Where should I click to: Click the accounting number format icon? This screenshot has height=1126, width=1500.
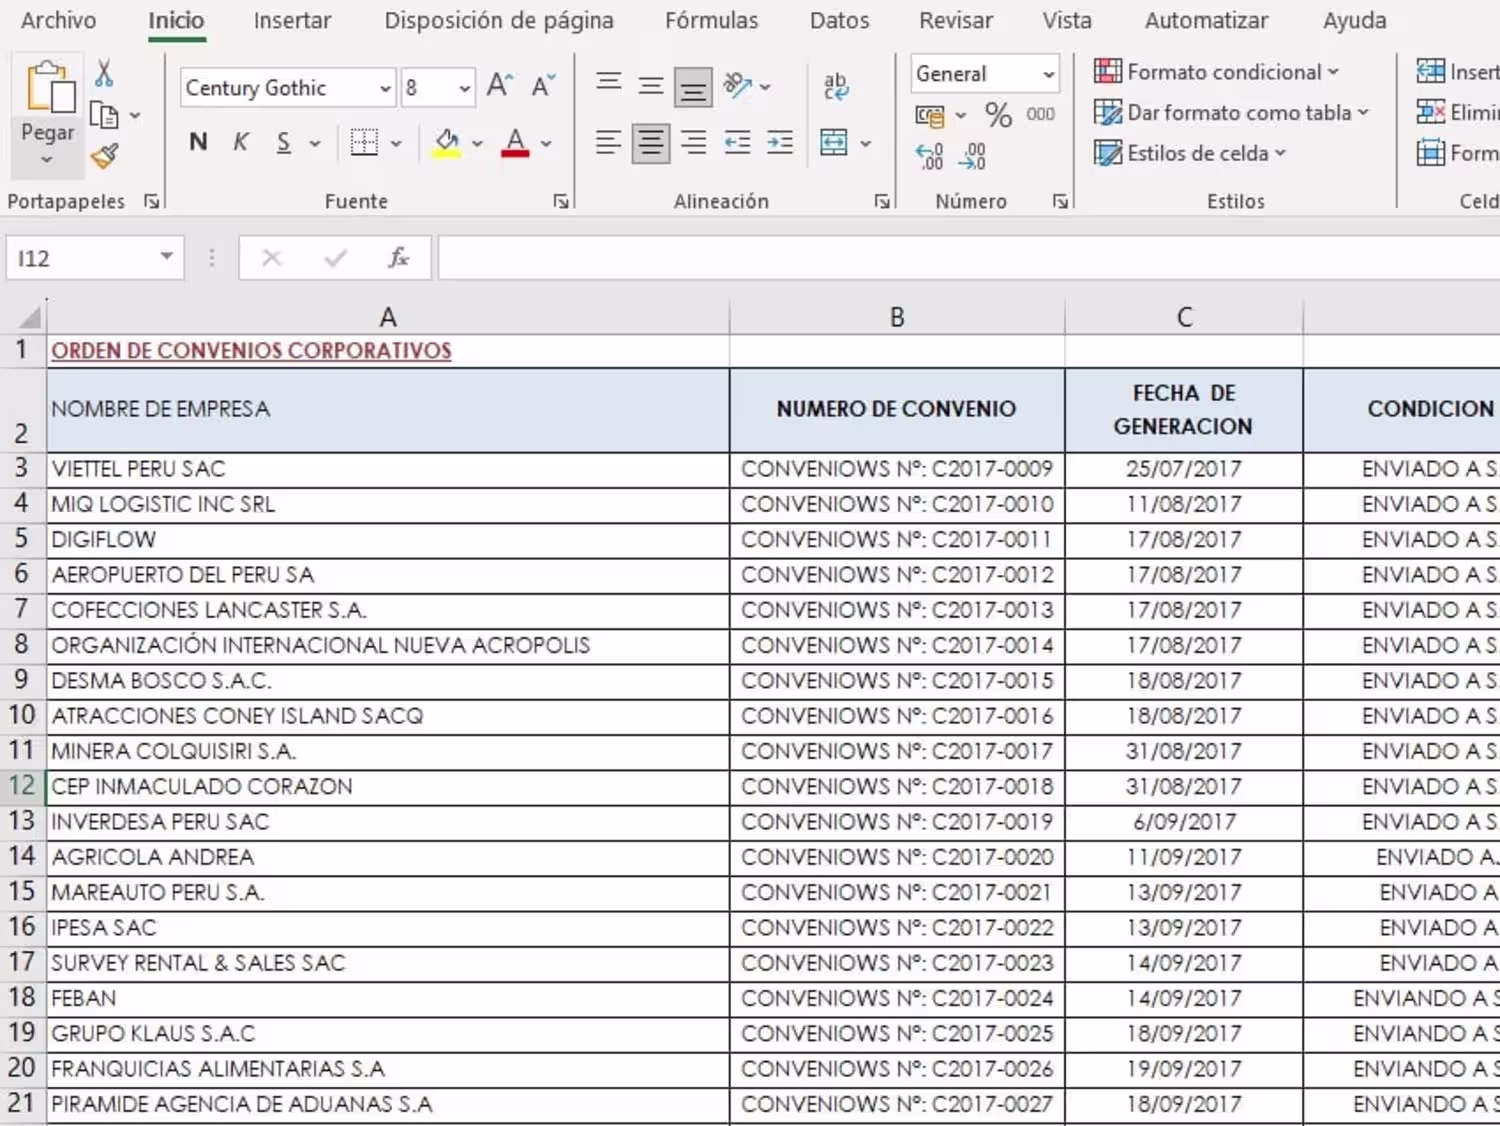tap(930, 115)
